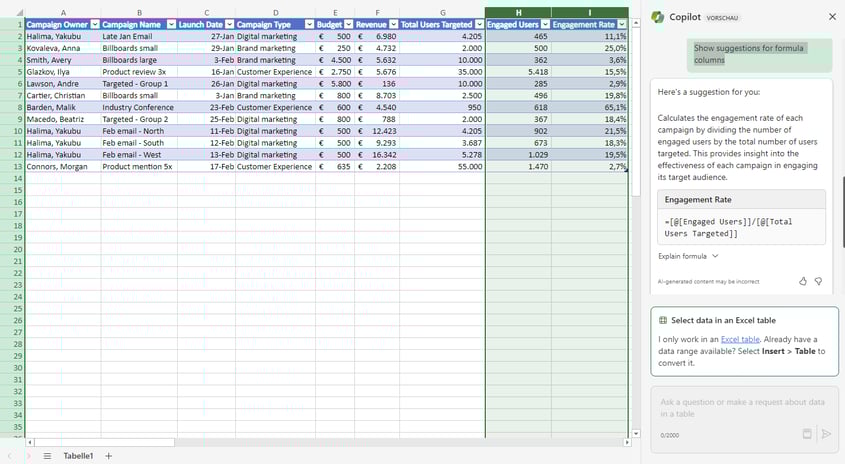Select cell 'Cartier, Christian'
Screen dimensions: 845x464
pos(63,95)
